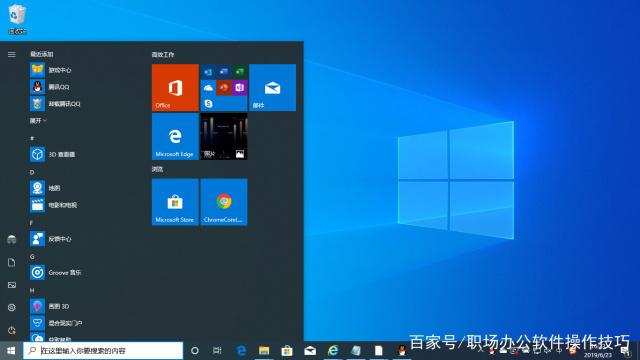Launch Internet Explorer from taskbar

333,351
